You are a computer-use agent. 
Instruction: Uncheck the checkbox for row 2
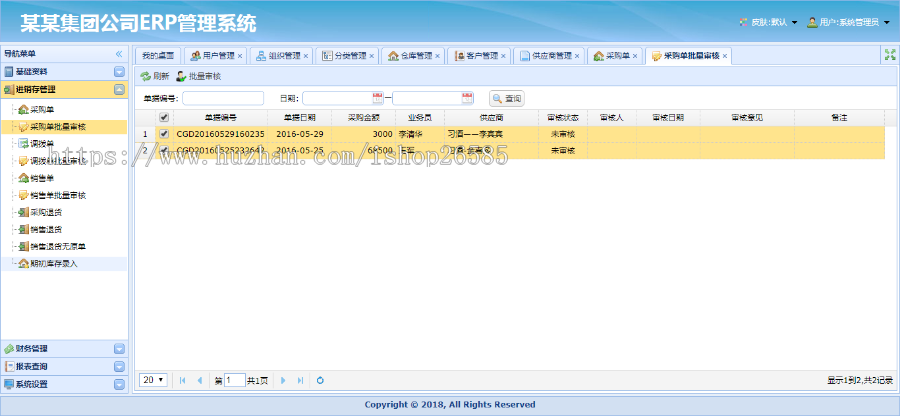pyautogui.click(x=164, y=150)
